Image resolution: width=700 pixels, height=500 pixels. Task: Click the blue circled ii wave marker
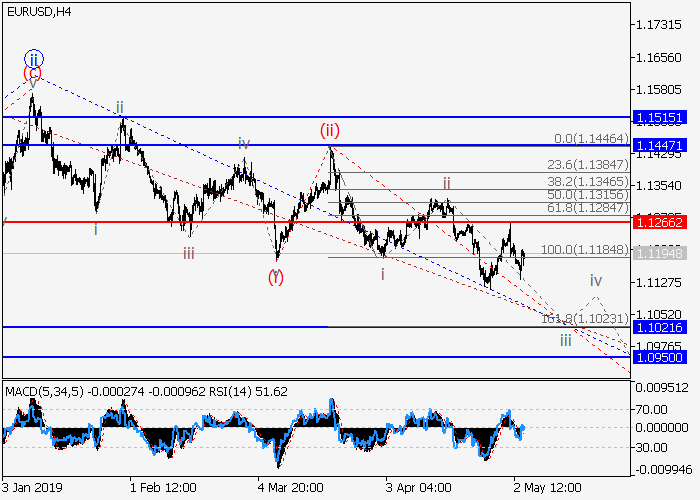click(33, 58)
